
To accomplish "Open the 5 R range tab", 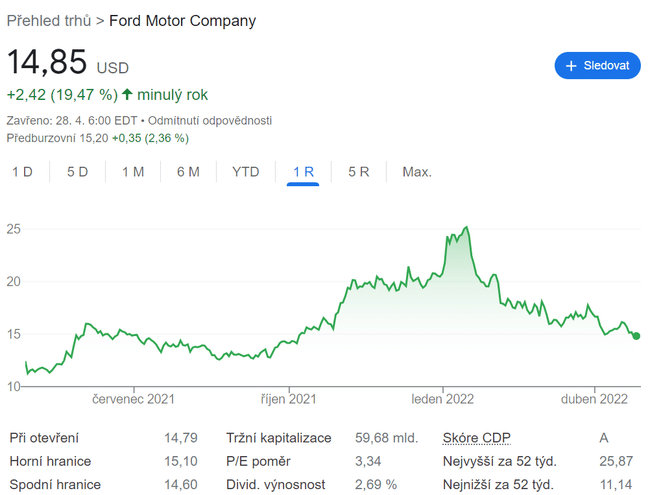I will [359, 172].
